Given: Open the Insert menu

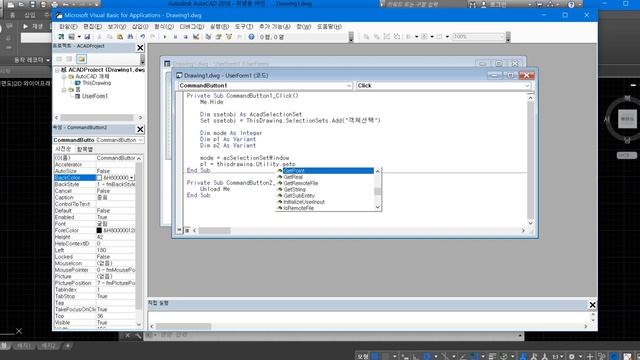Looking at the screenshot, I should click(x=140, y=27).
